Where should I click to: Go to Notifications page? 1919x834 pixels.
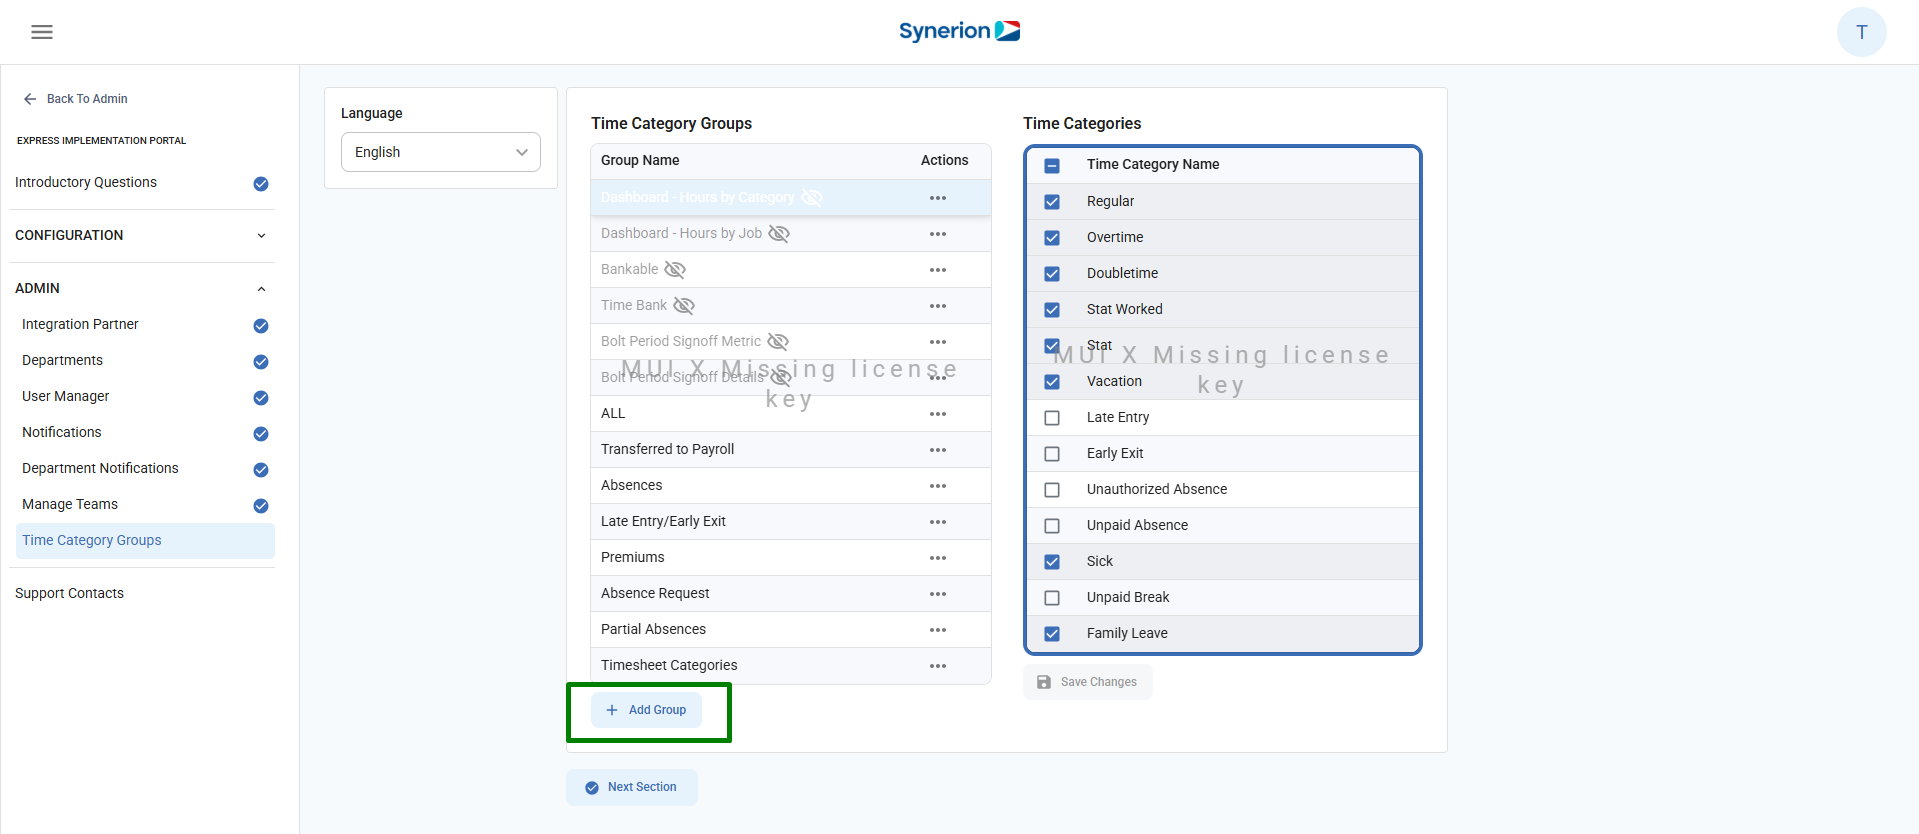[62, 432]
